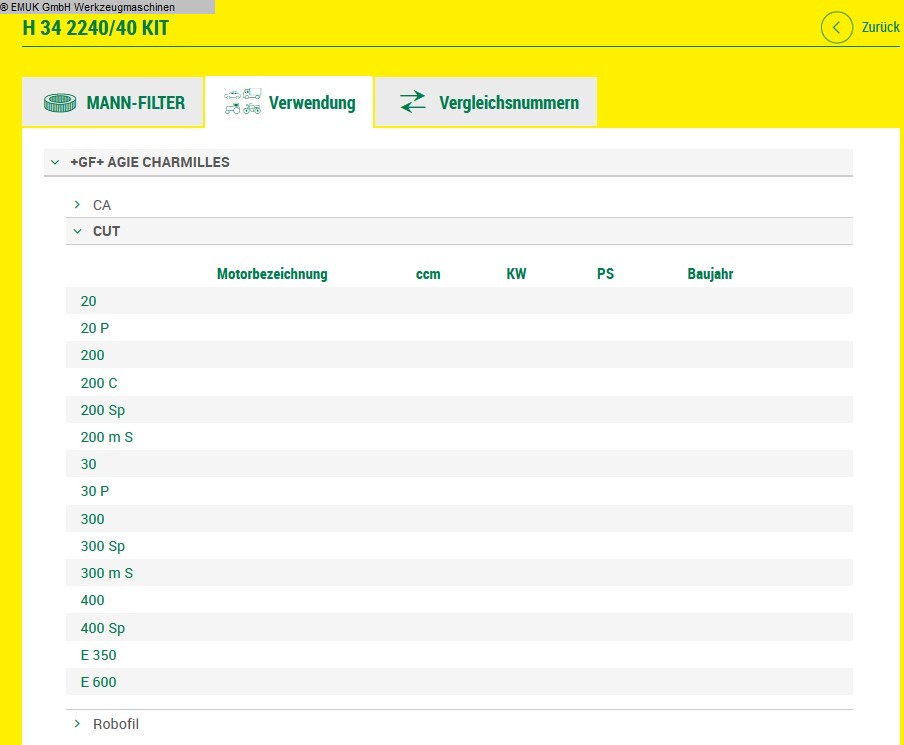Click the 300 Sp model link
Viewport: 904px width, 745px height.
coord(103,546)
